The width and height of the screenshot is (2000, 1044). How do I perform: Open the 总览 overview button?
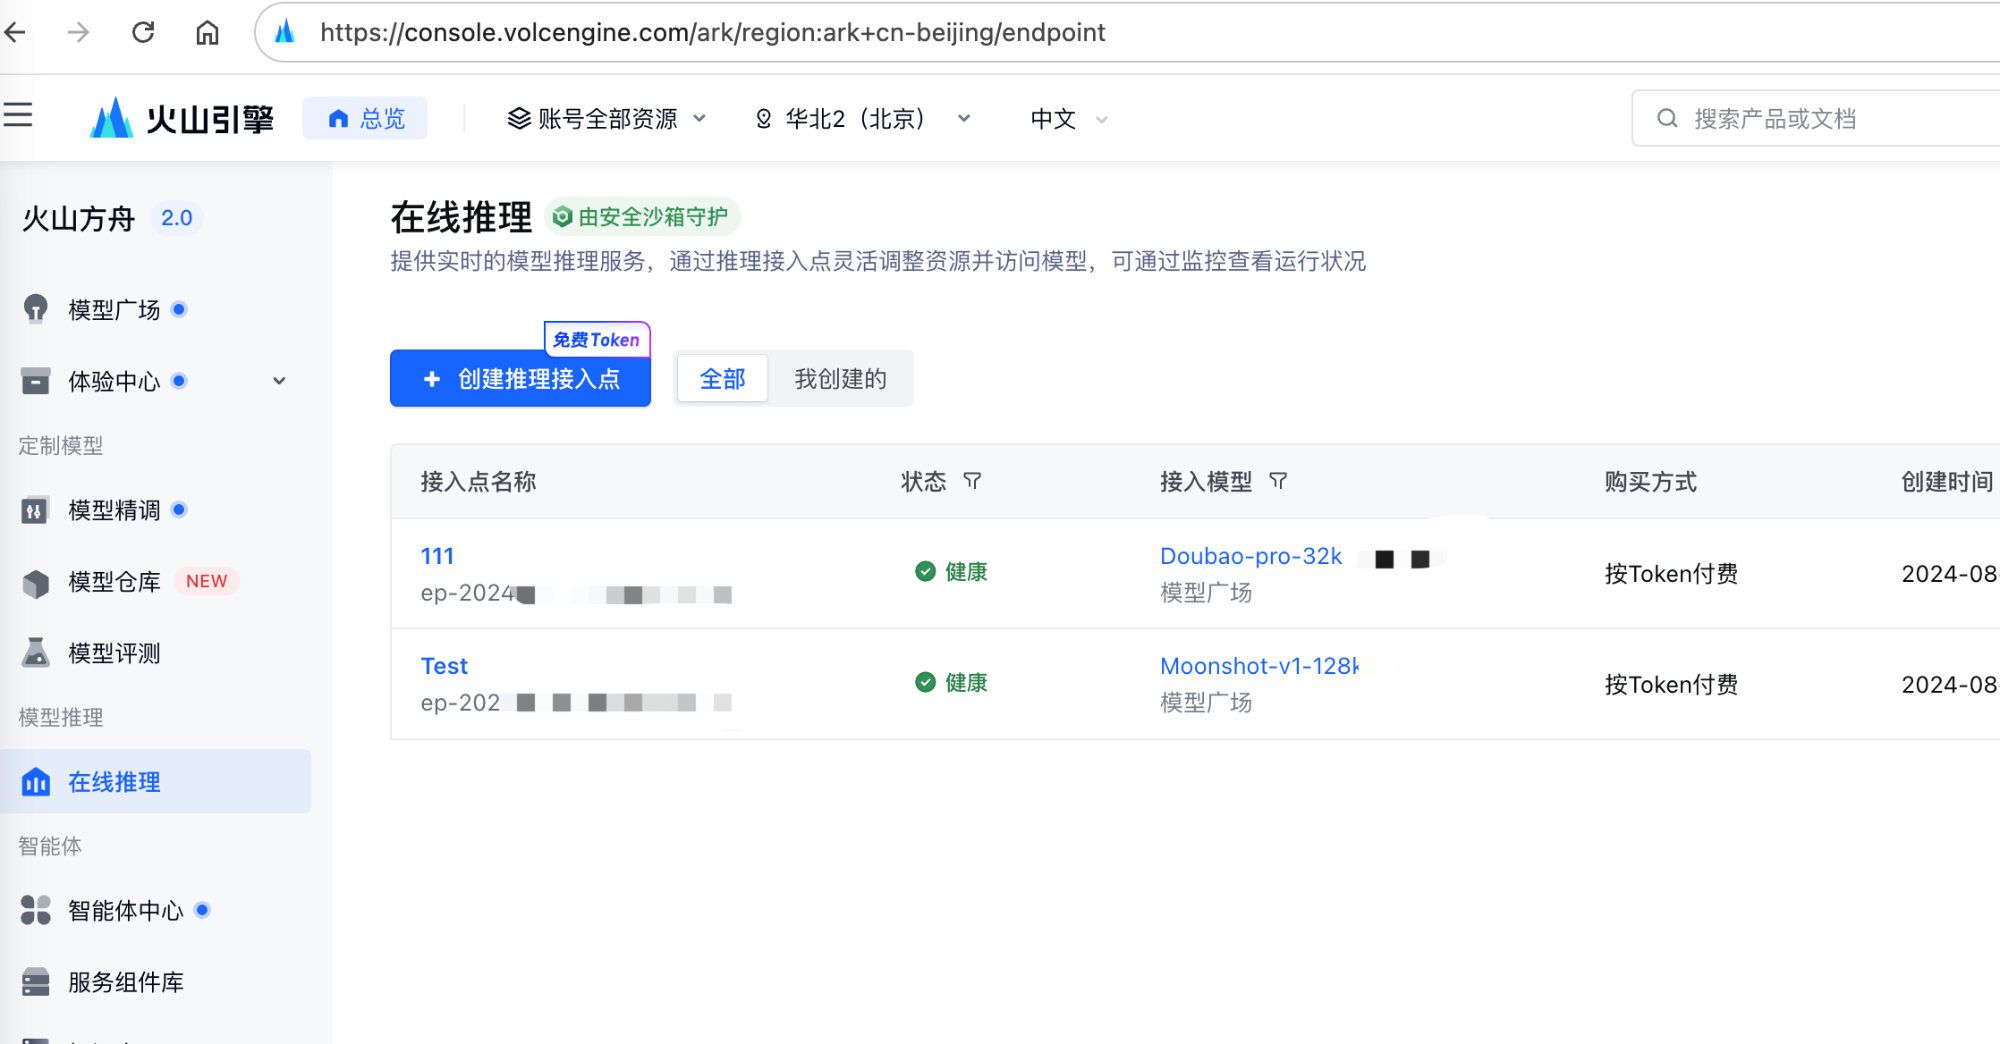pos(365,119)
